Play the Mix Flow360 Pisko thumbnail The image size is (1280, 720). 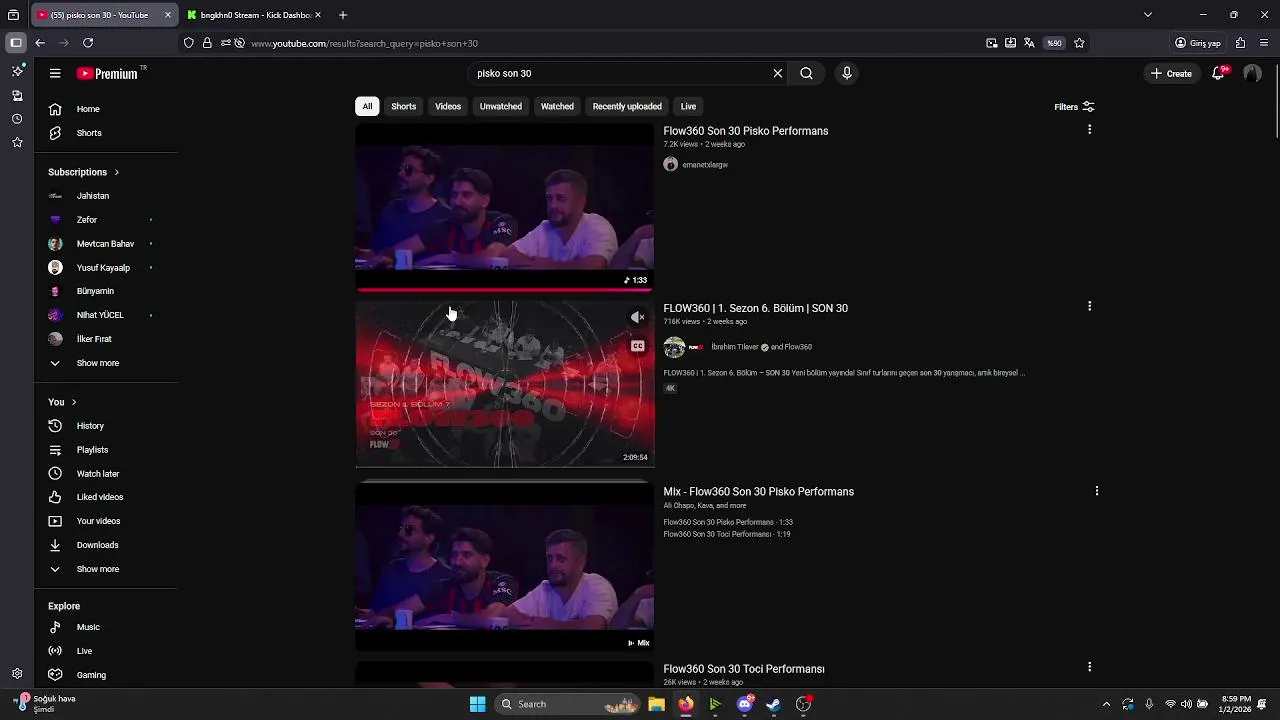click(x=504, y=567)
